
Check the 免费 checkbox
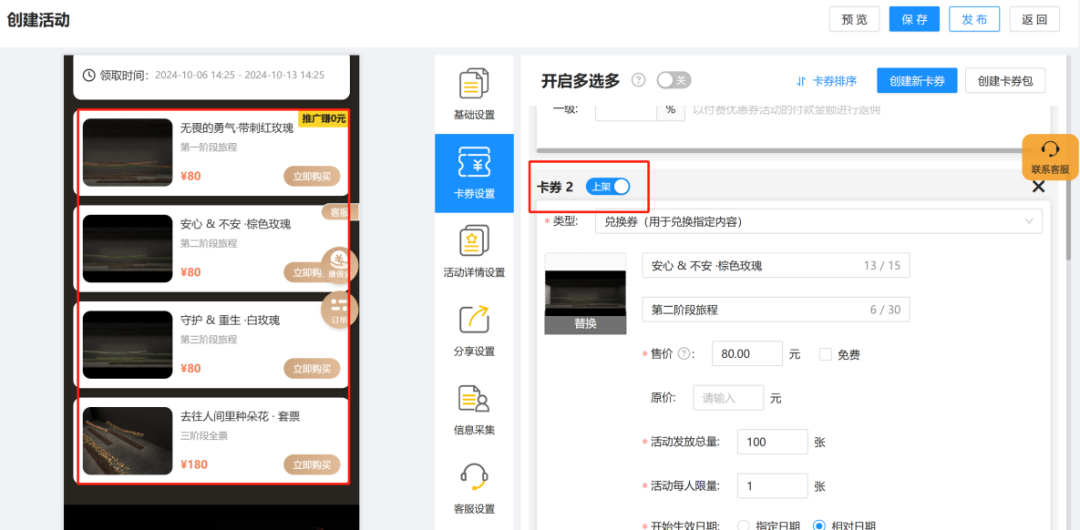(825, 354)
